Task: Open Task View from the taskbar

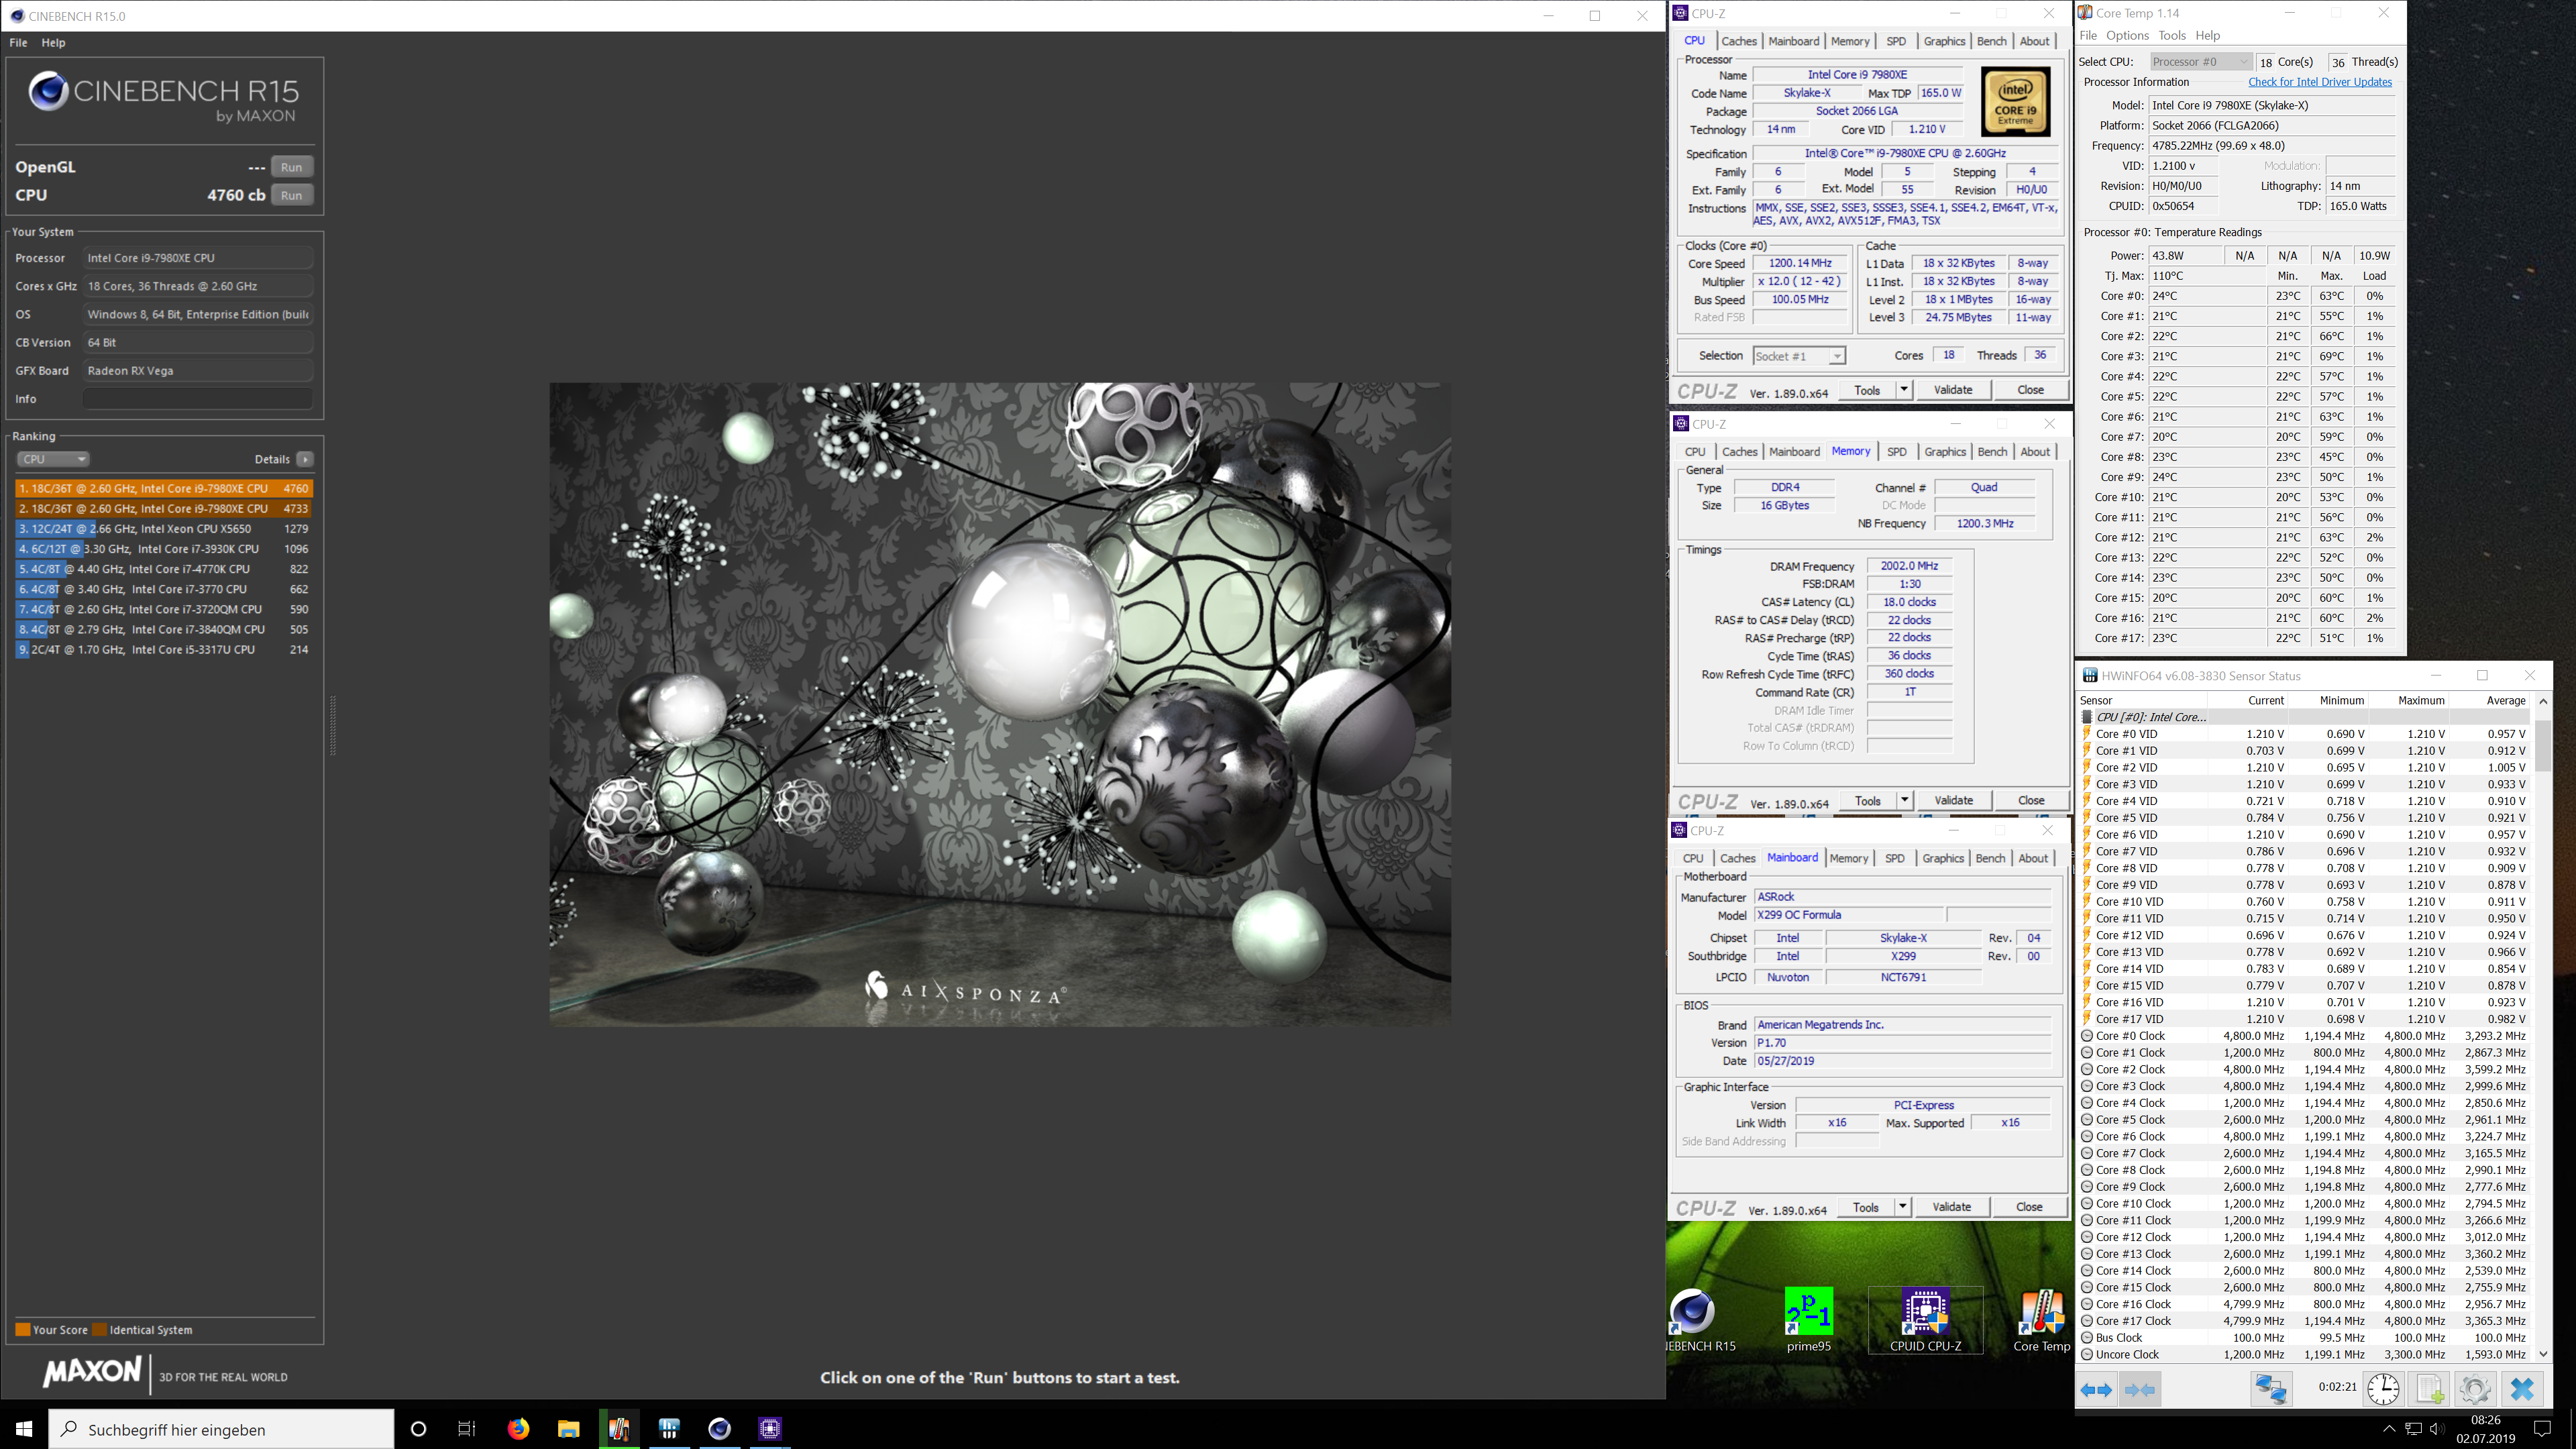Action: click(467, 1428)
